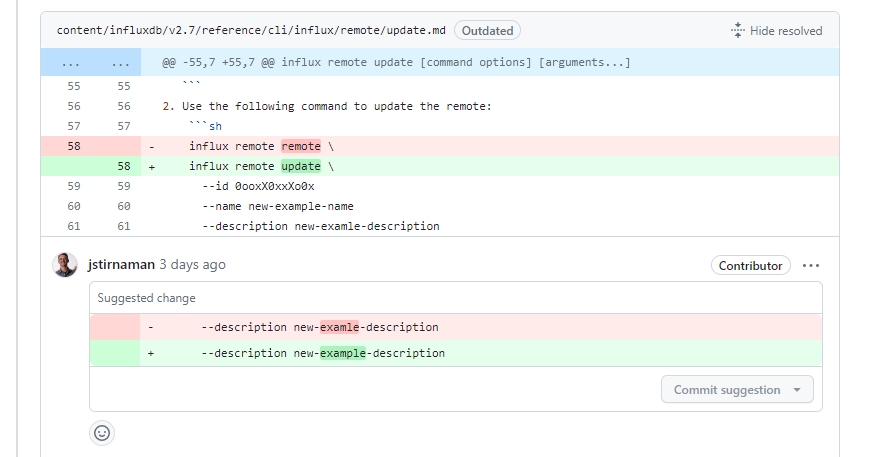Click line number 59 in left column
The height and width of the screenshot is (457, 878).
[74, 186]
